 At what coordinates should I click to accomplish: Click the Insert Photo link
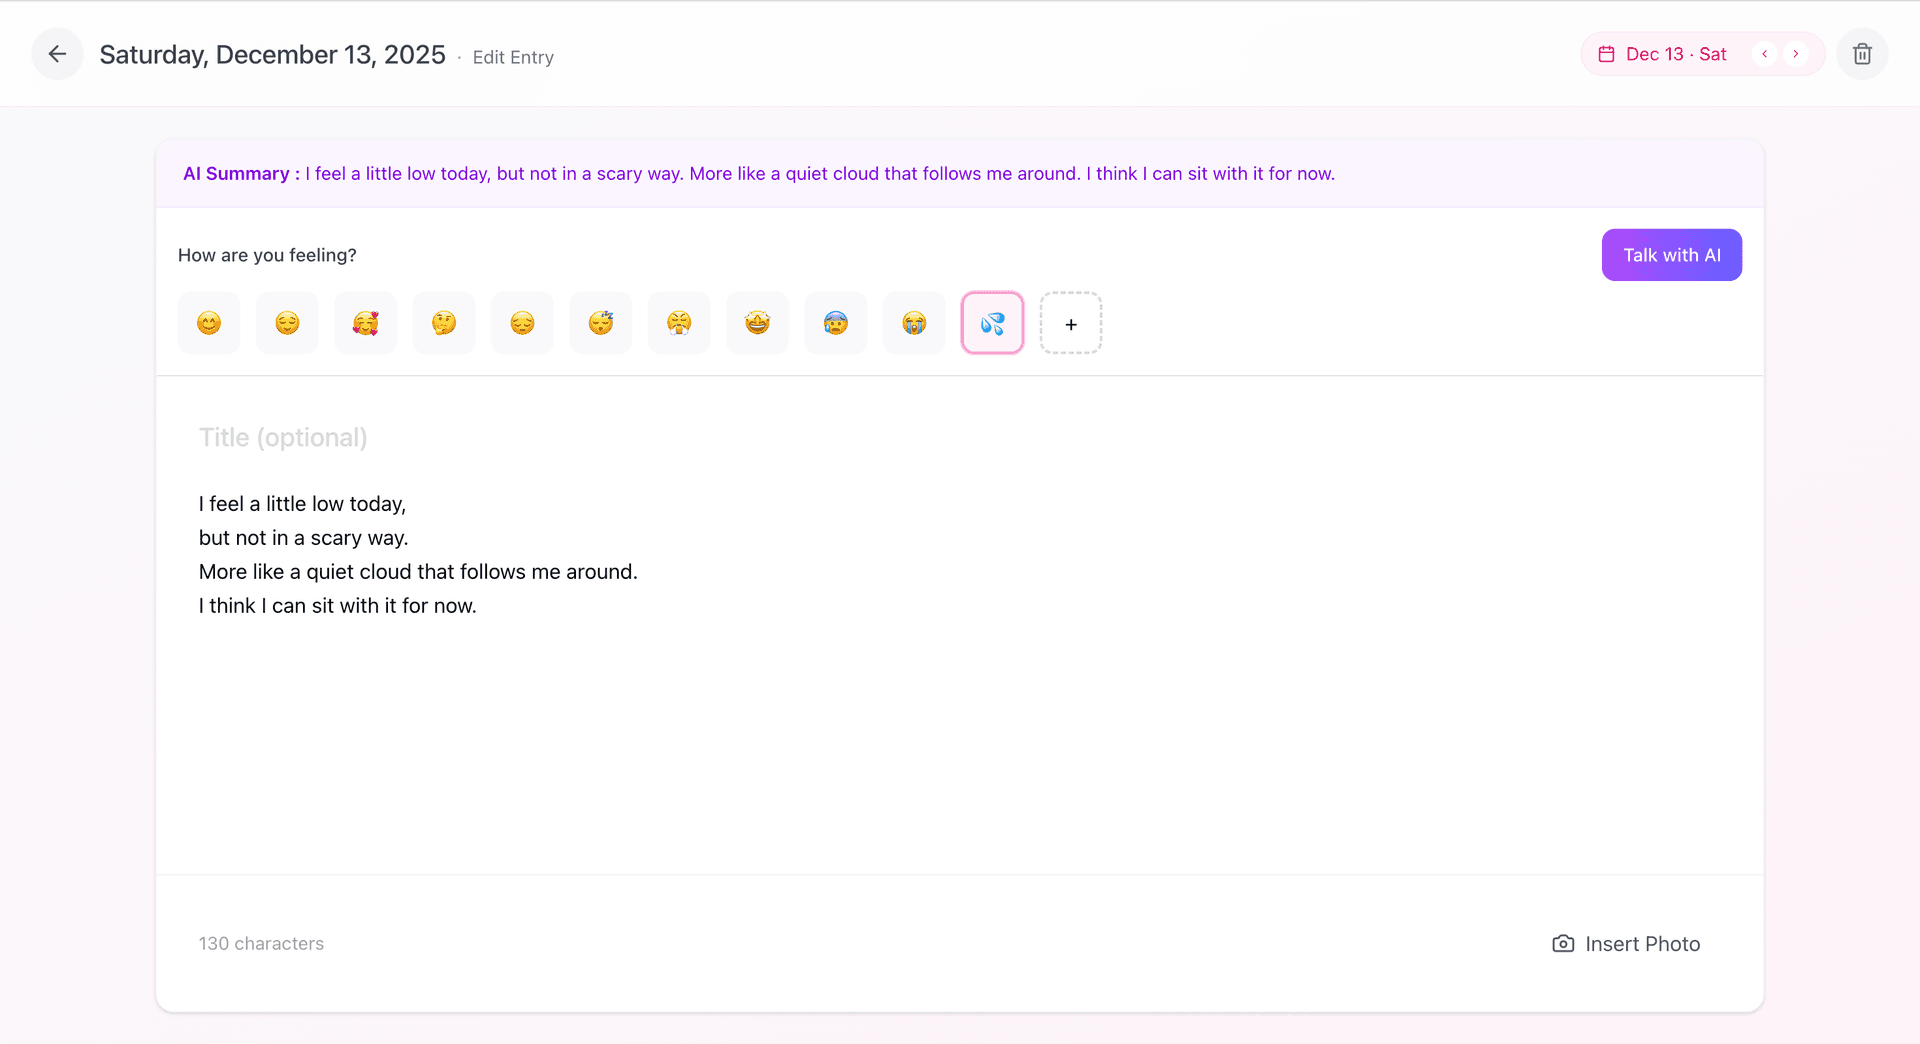(x=1642, y=944)
